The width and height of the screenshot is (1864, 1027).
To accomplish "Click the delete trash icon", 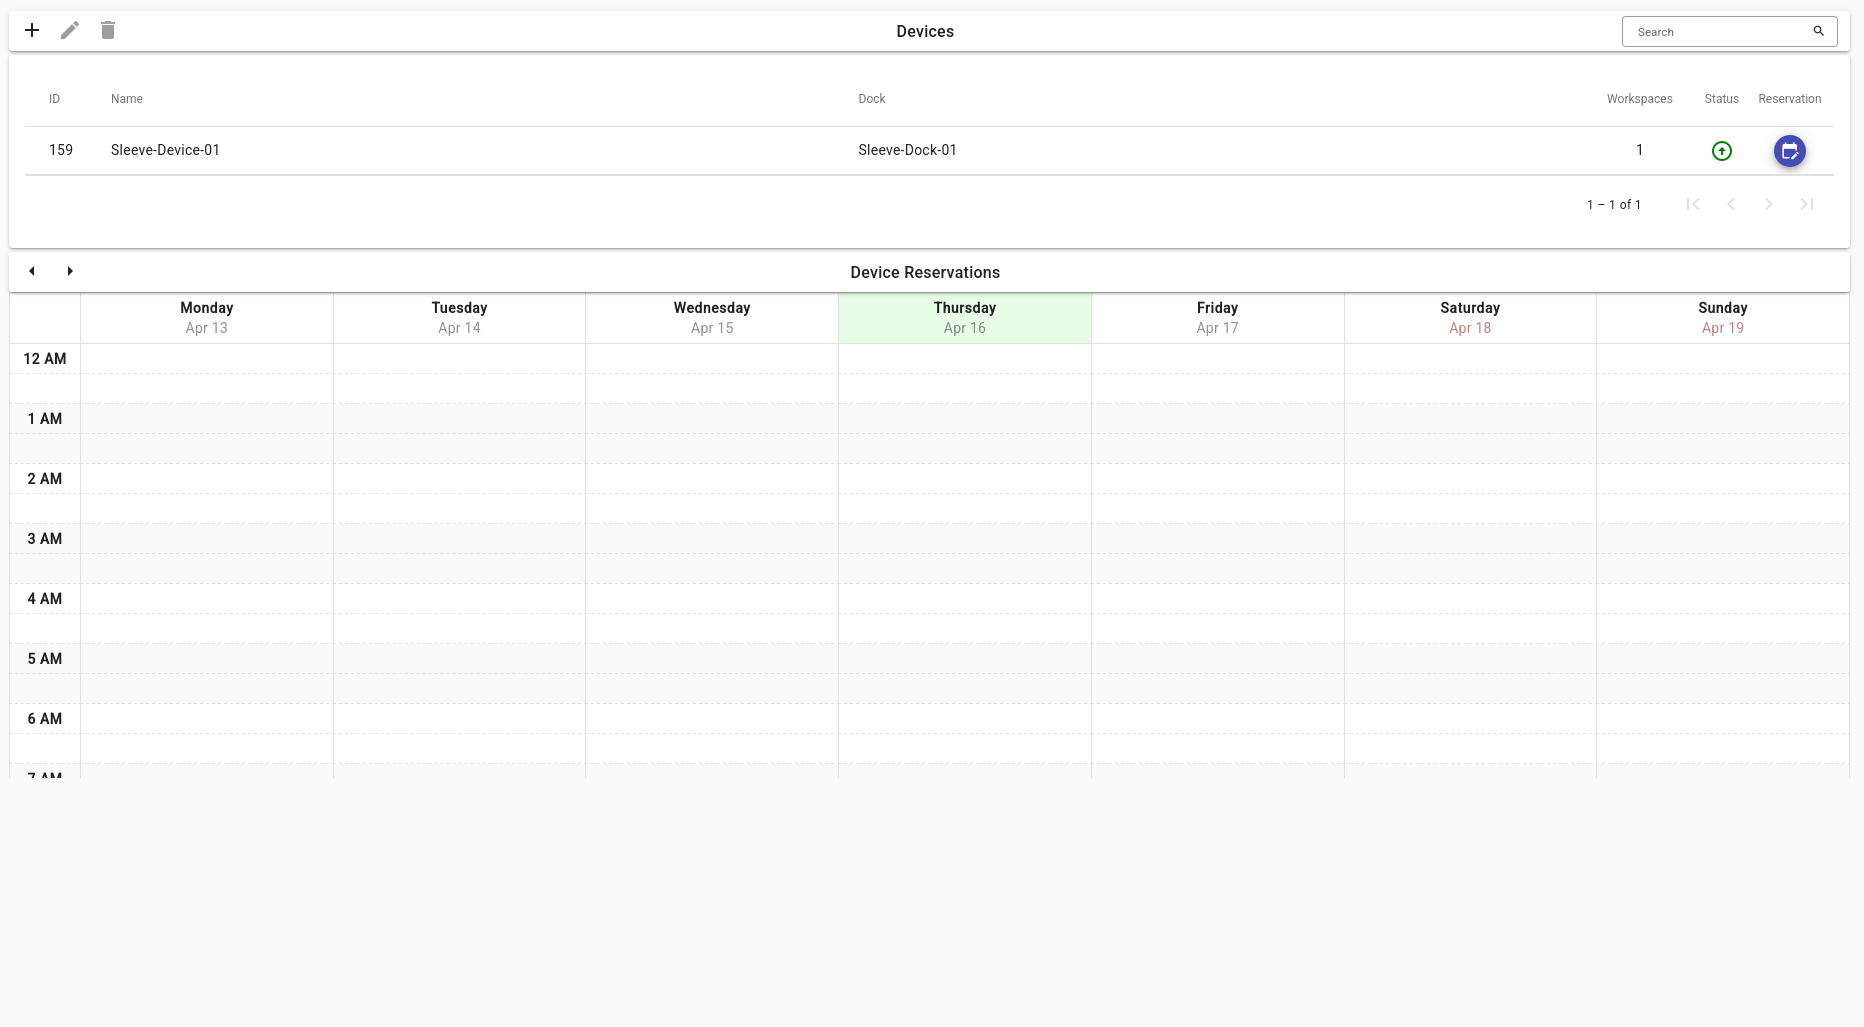I will click(x=108, y=30).
